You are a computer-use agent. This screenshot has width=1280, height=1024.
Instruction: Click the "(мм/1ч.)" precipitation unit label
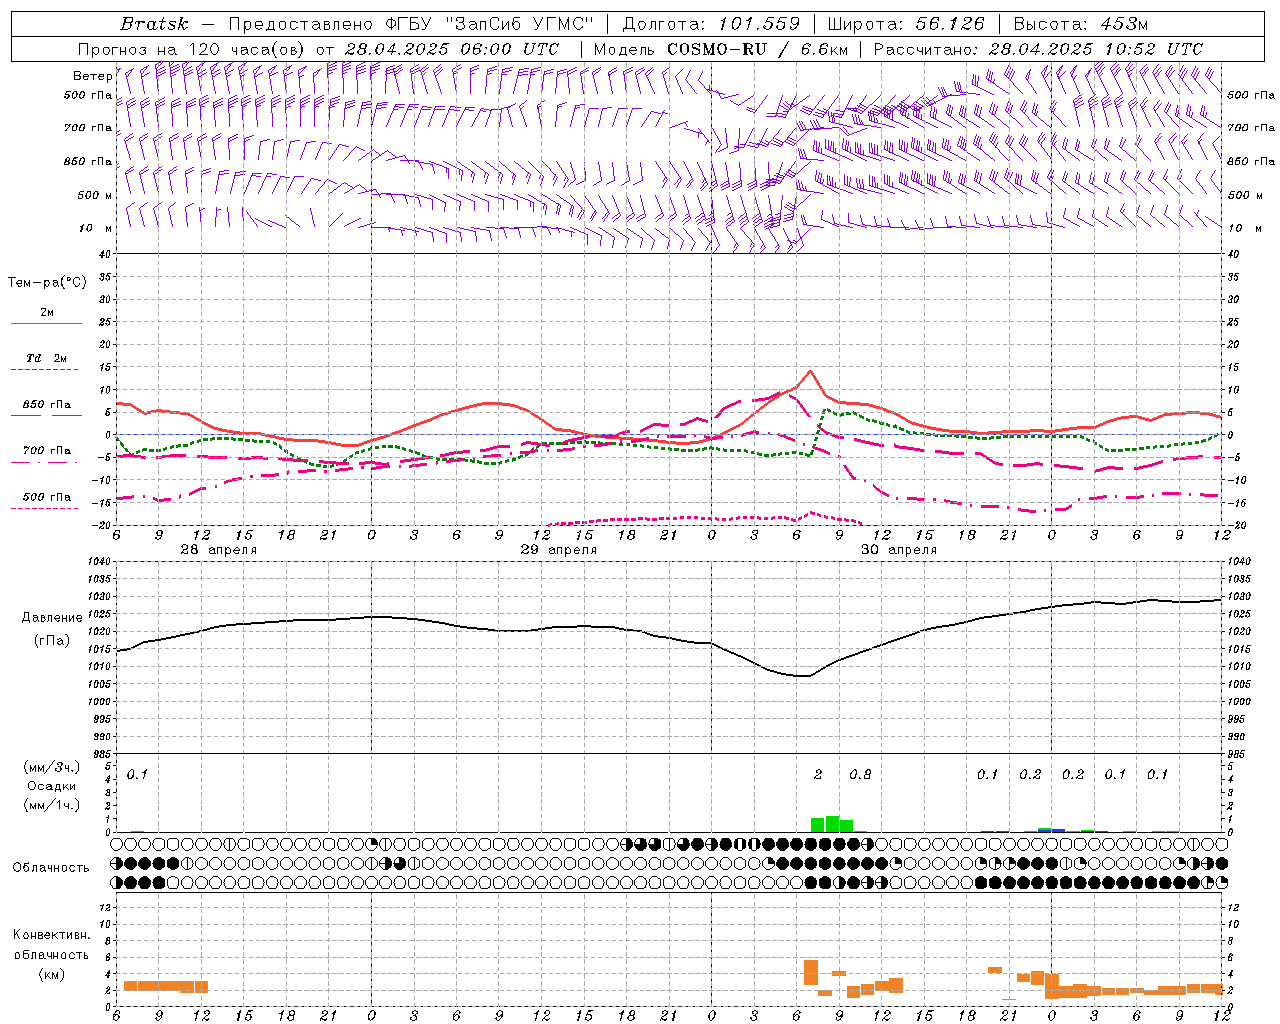(x=52, y=805)
